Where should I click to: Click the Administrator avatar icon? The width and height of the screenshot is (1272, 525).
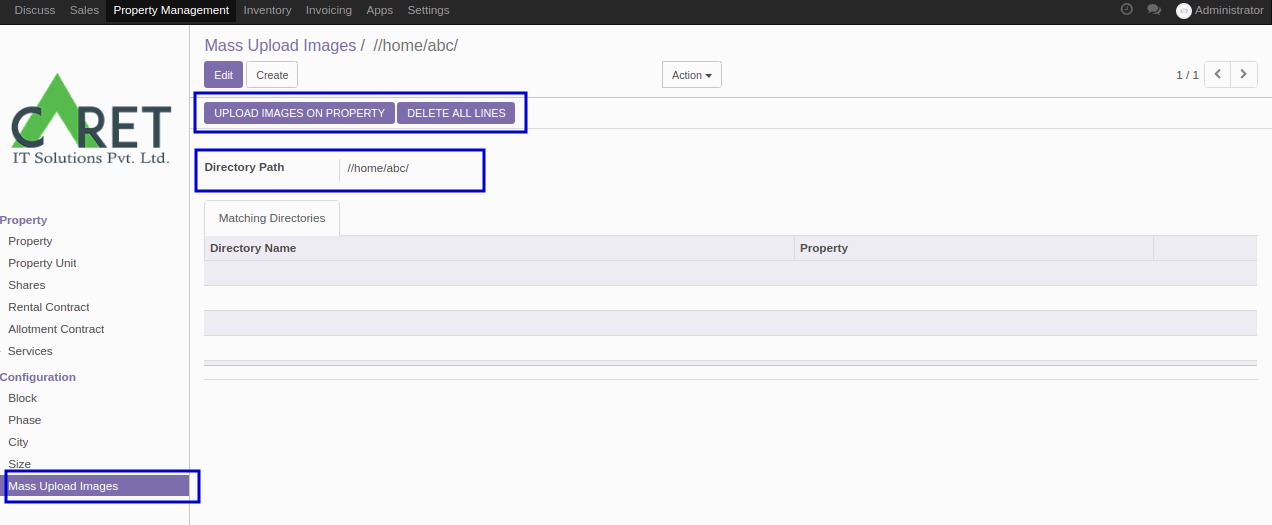[x=1184, y=11]
